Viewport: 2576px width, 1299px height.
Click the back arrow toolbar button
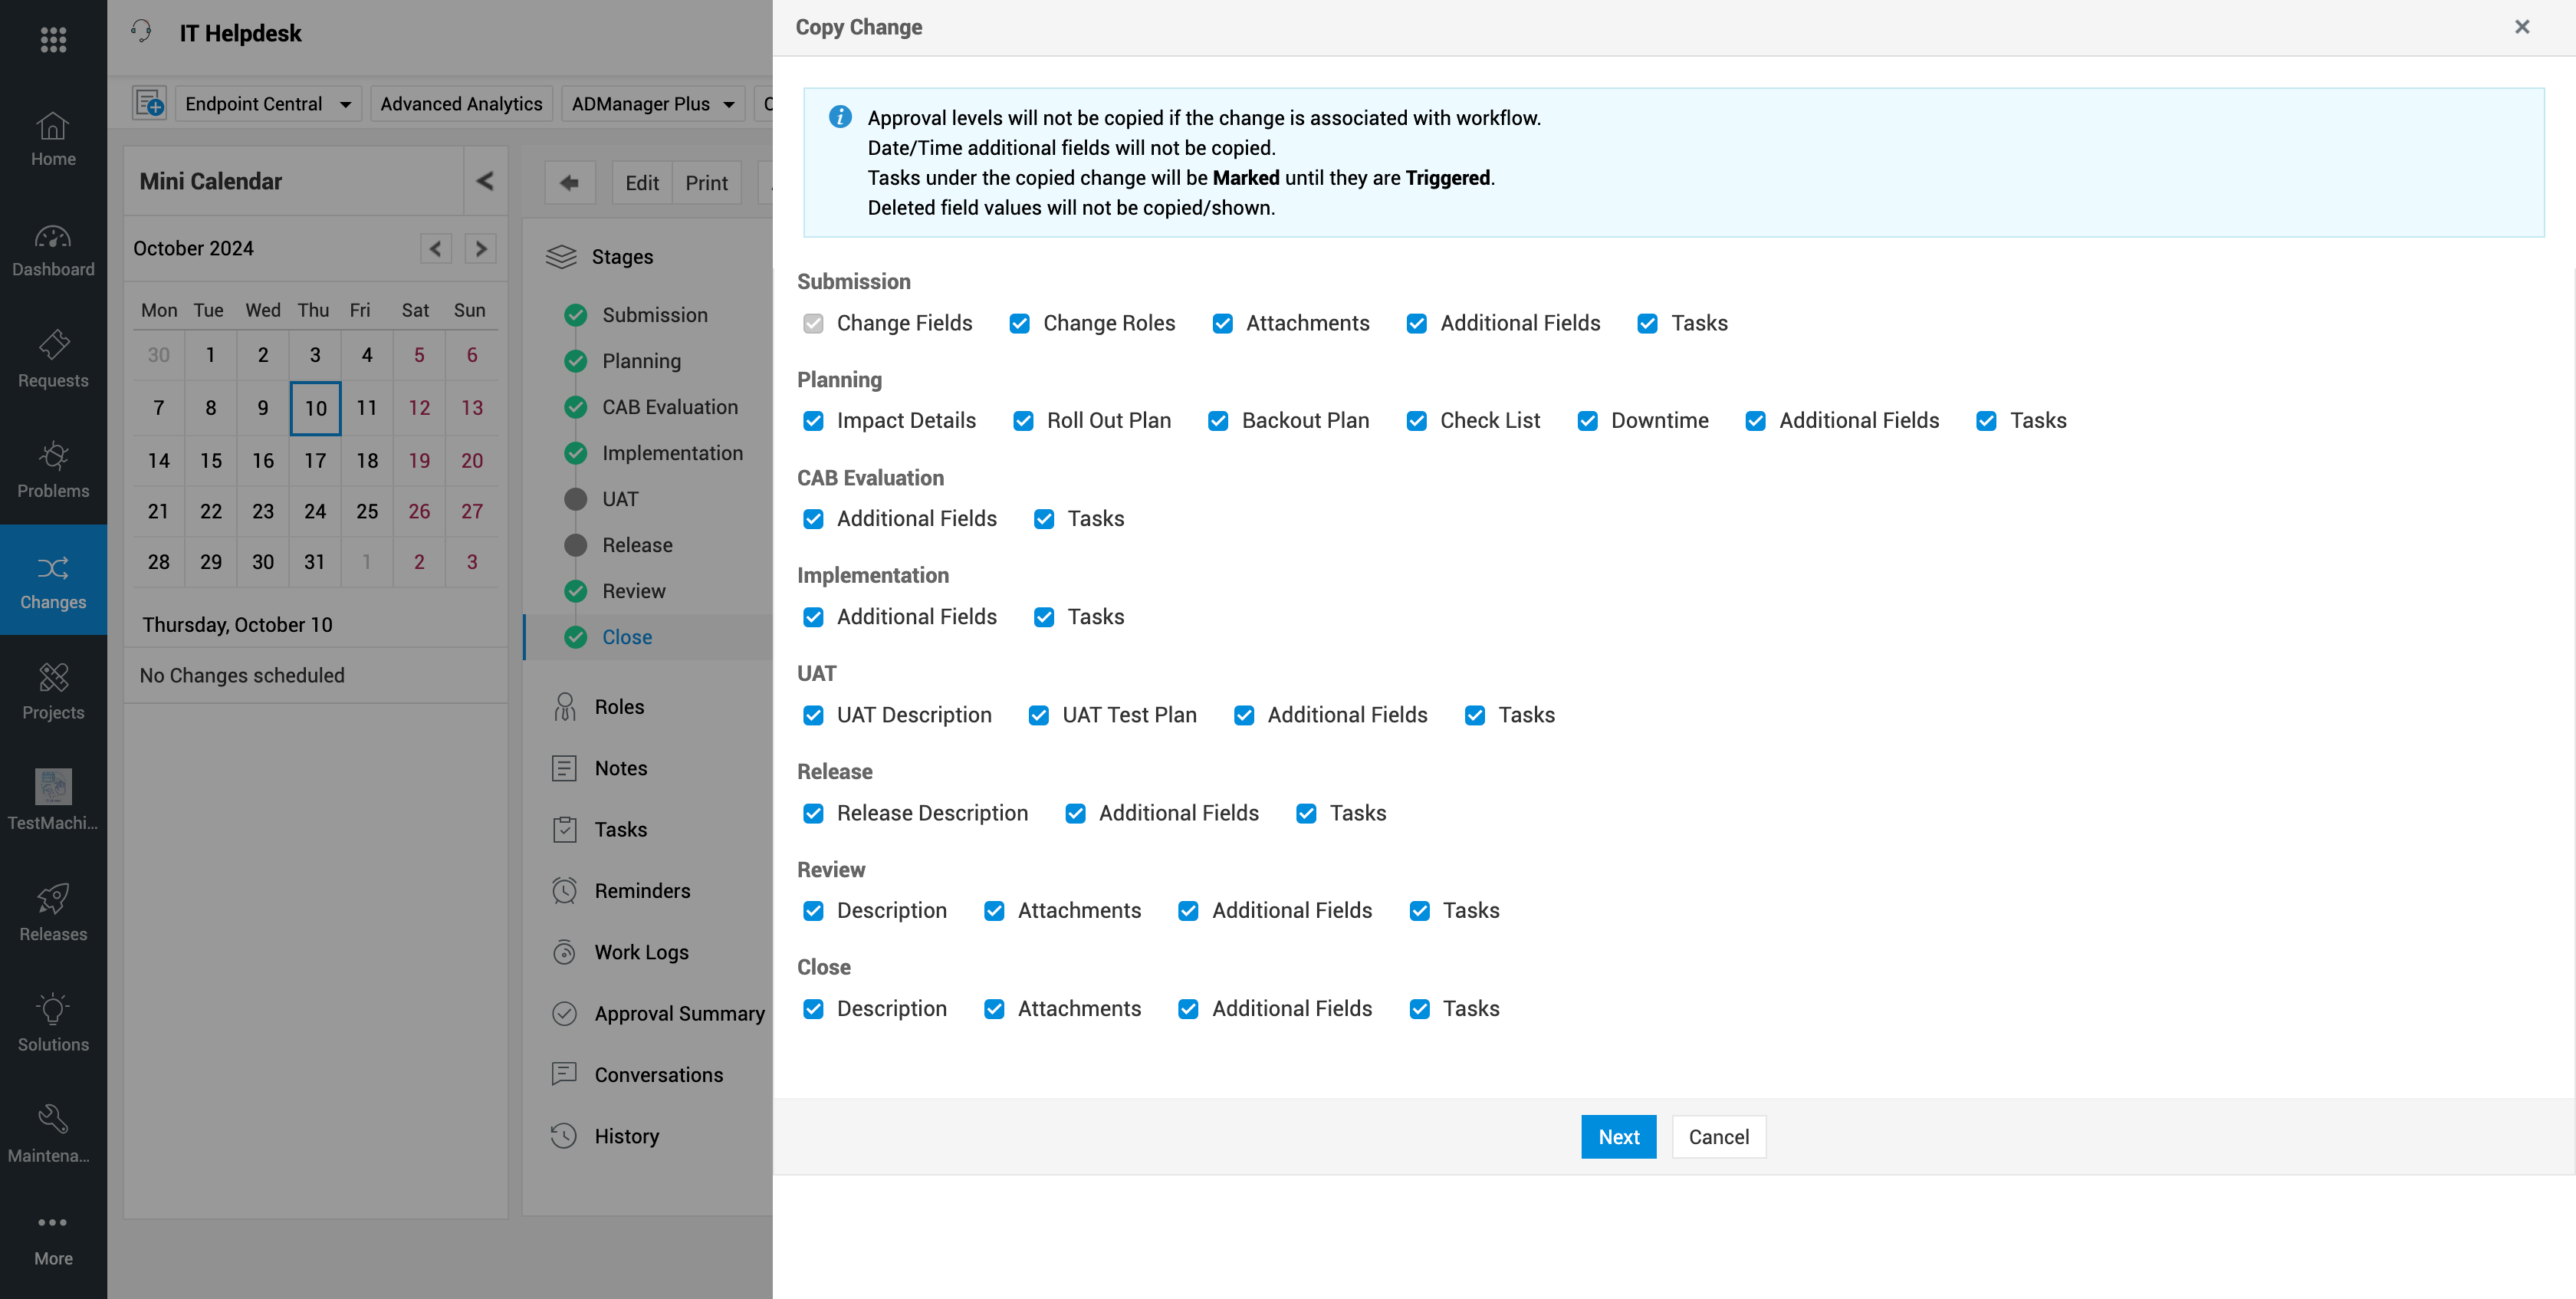coord(569,182)
